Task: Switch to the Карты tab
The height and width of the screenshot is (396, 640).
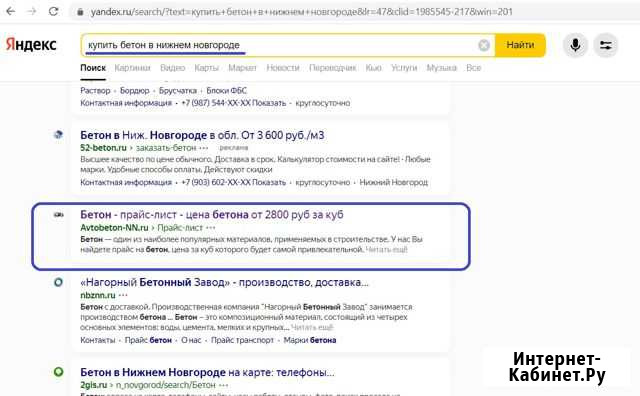Action: [x=207, y=68]
